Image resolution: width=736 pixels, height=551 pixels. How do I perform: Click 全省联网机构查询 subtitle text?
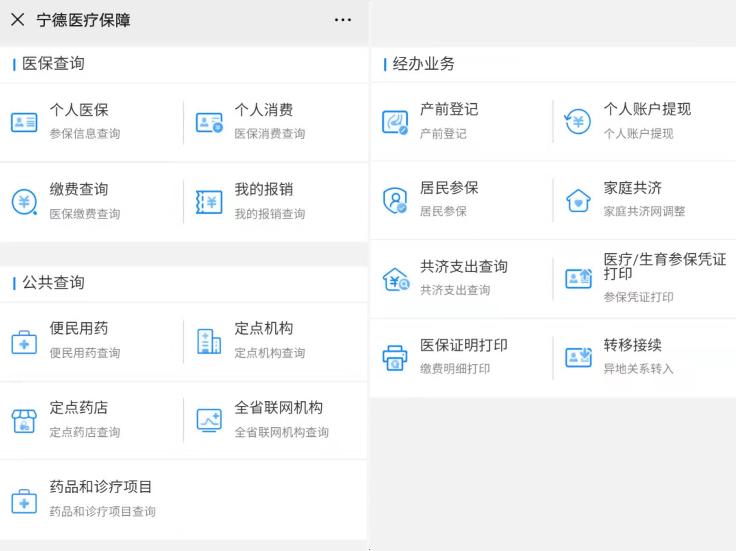(282, 432)
